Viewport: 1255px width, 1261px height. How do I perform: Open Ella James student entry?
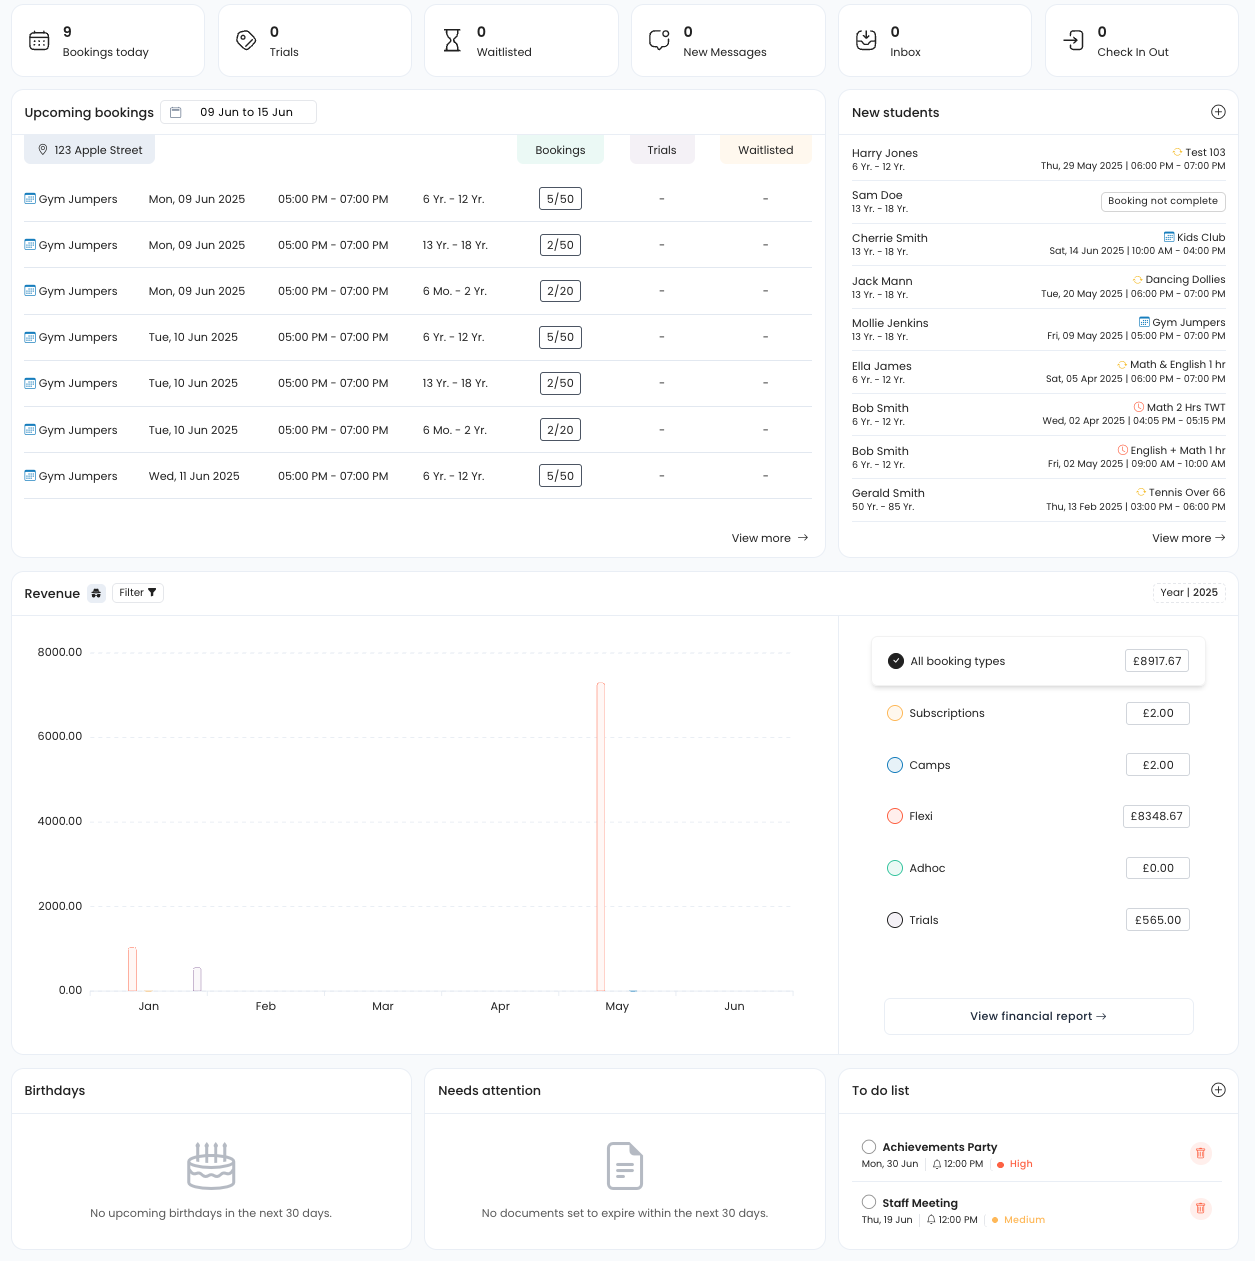coord(1038,372)
